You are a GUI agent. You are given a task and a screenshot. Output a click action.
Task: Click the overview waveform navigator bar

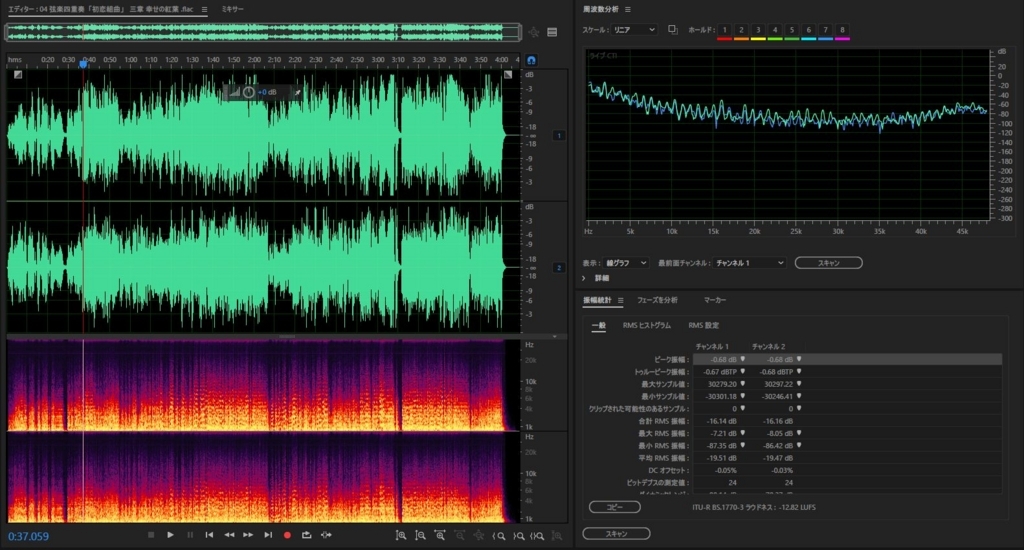(263, 32)
